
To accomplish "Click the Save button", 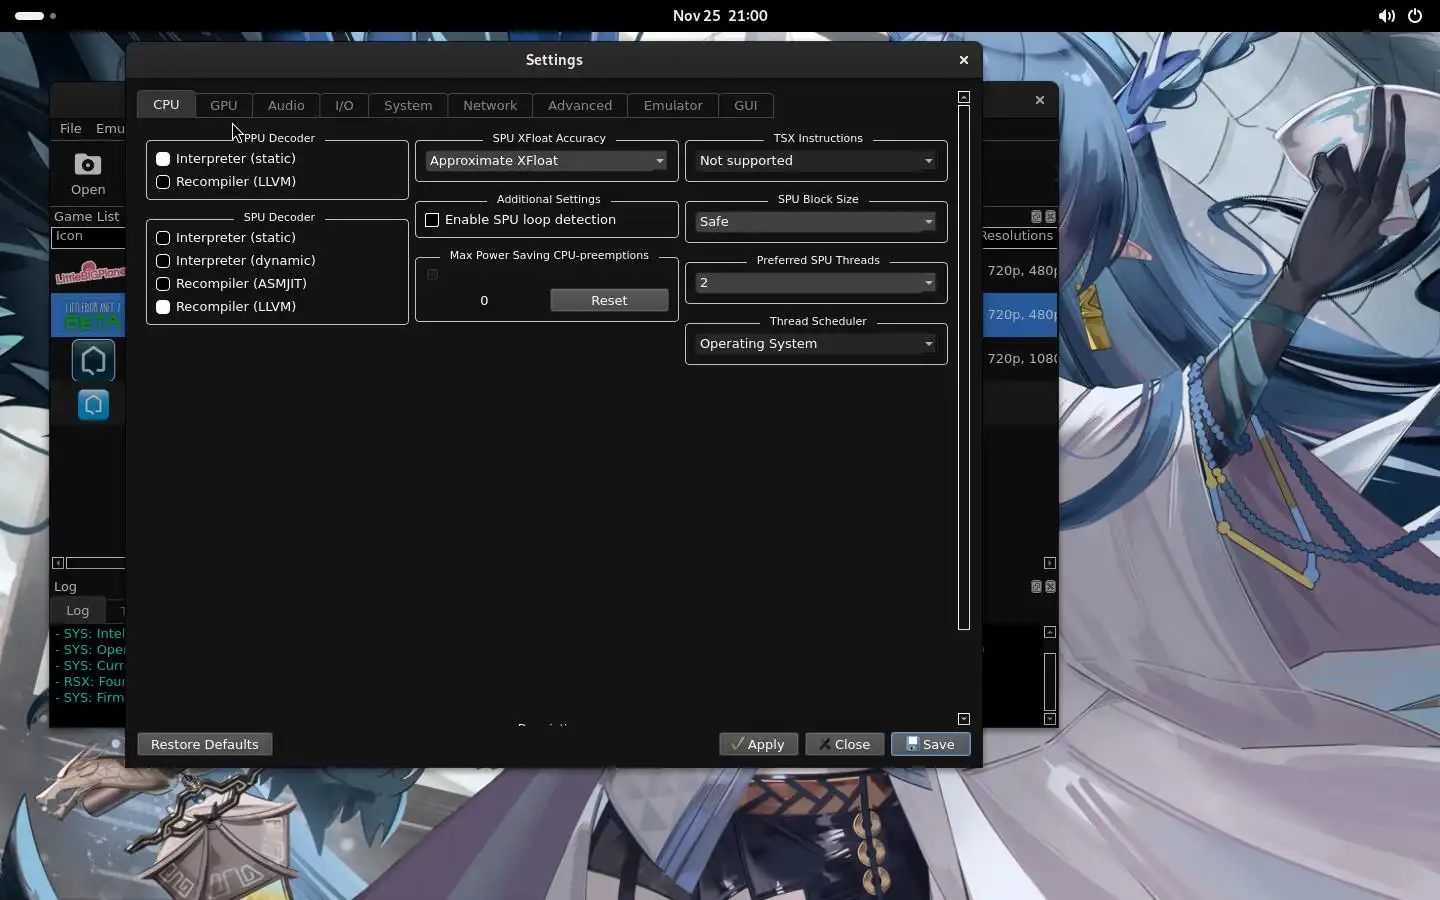I will 931,744.
